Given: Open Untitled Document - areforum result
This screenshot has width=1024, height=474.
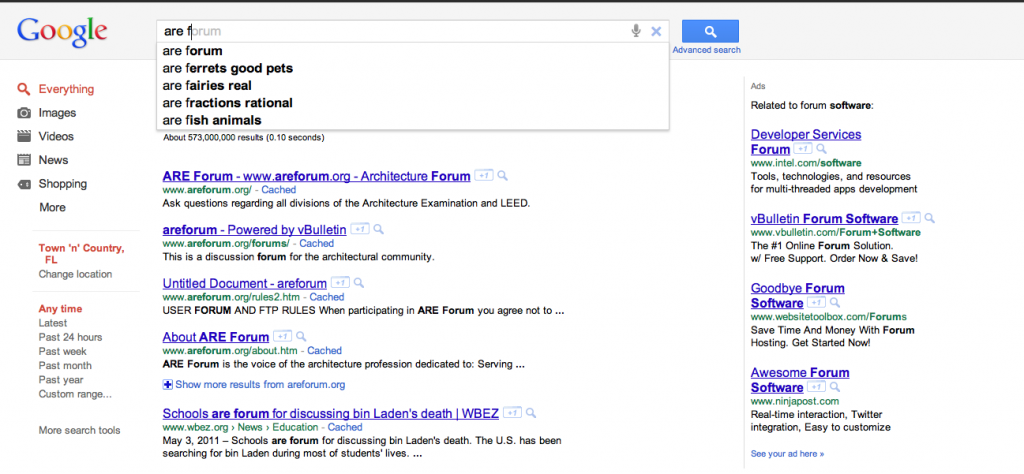Looking at the screenshot, I should click(244, 283).
